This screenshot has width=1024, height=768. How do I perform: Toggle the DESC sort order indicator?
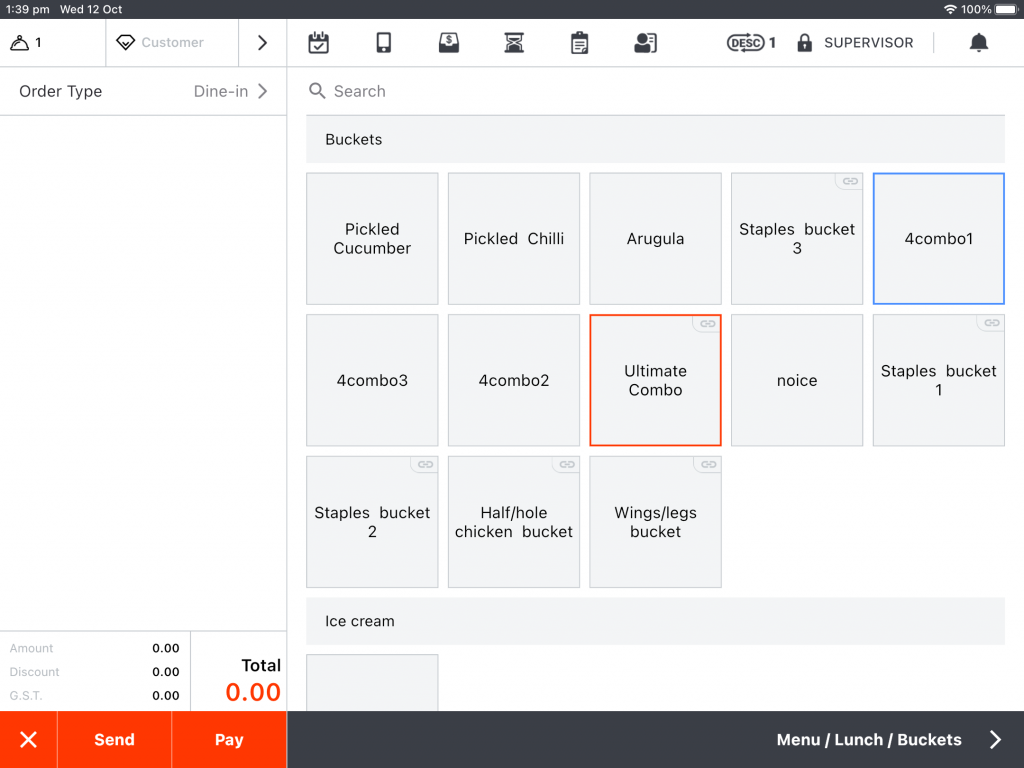(x=751, y=43)
